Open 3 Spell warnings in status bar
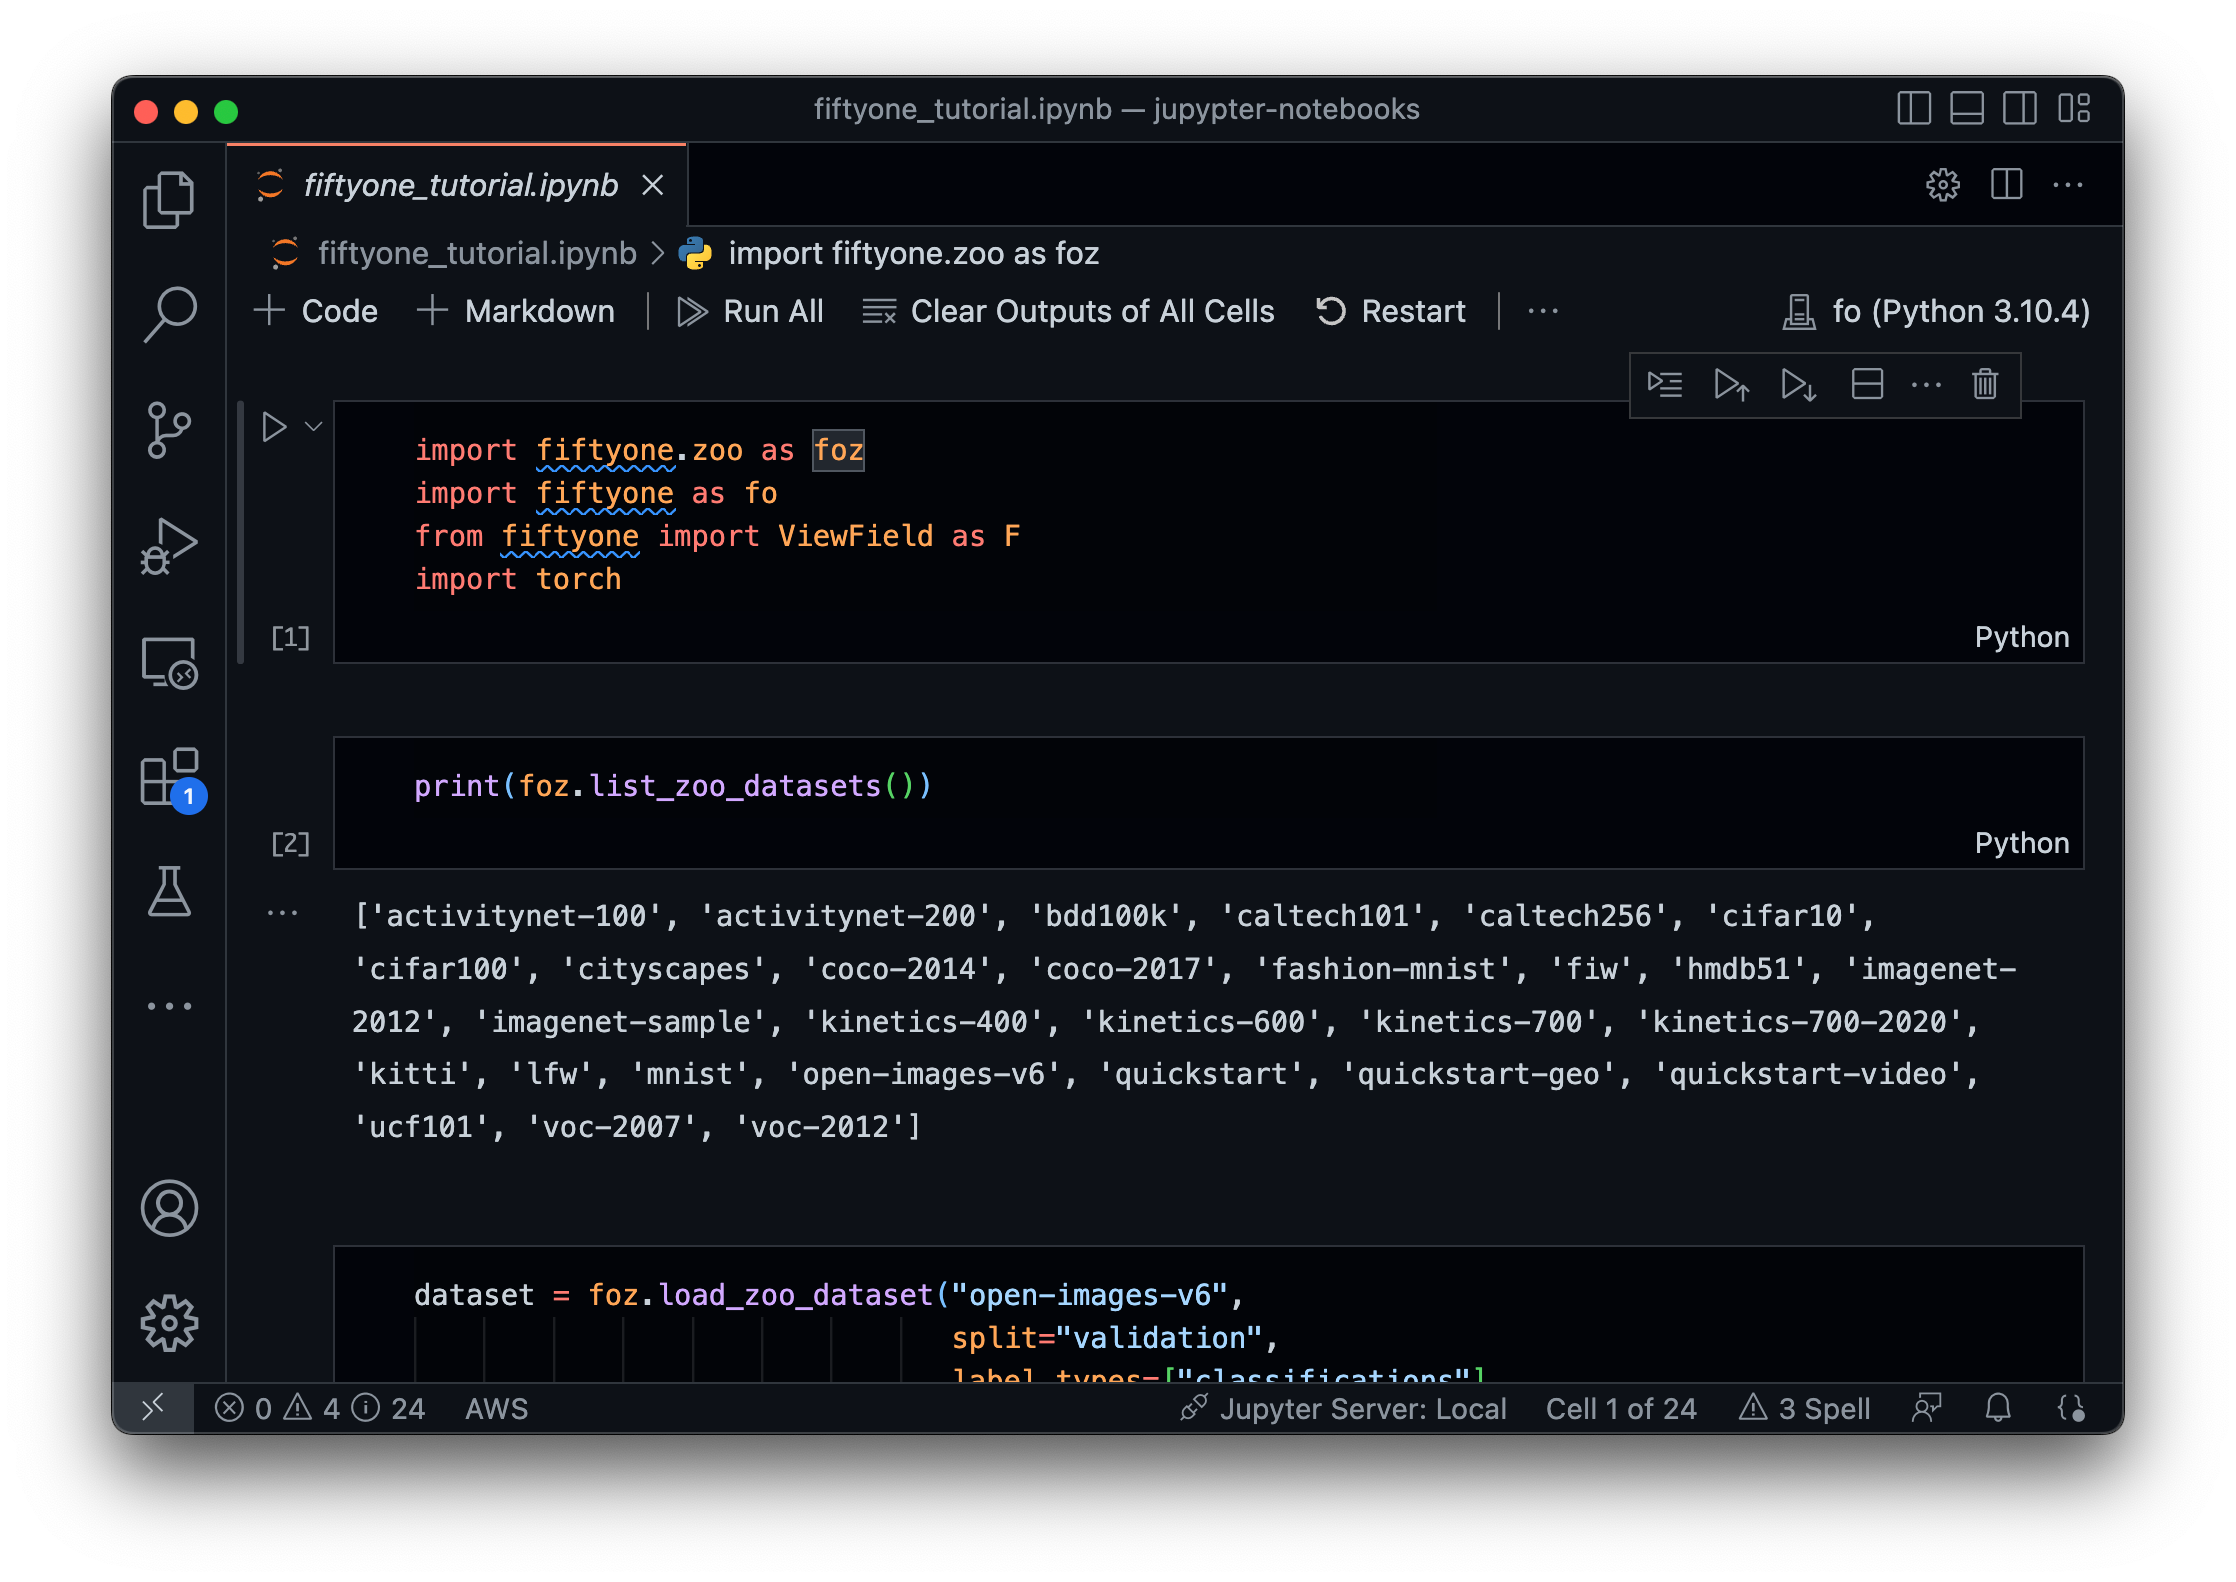 tap(1804, 1408)
